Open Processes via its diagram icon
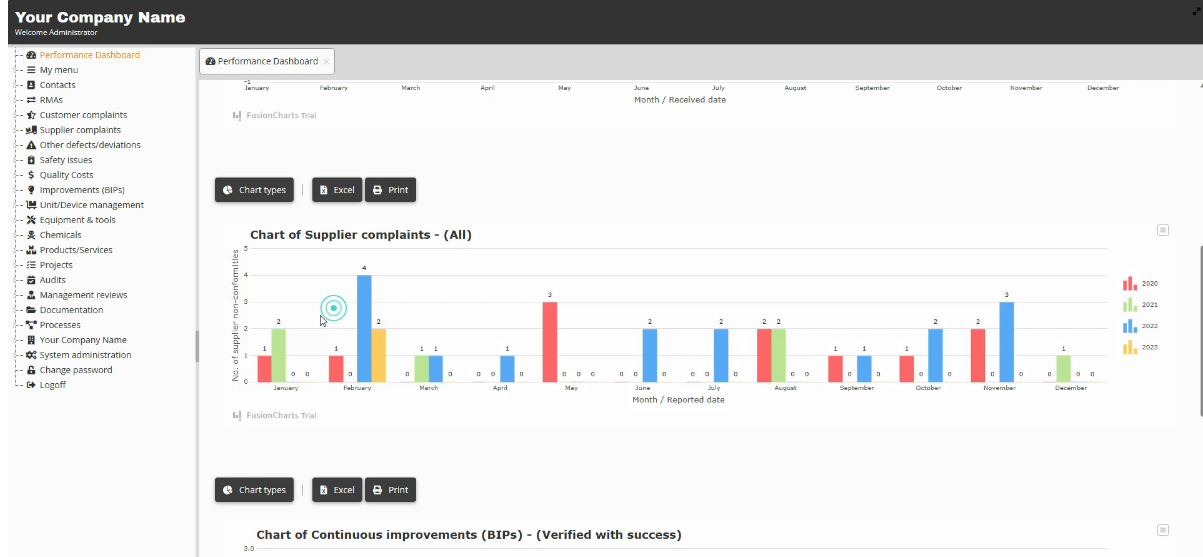1203x557 pixels. (31, 325)
